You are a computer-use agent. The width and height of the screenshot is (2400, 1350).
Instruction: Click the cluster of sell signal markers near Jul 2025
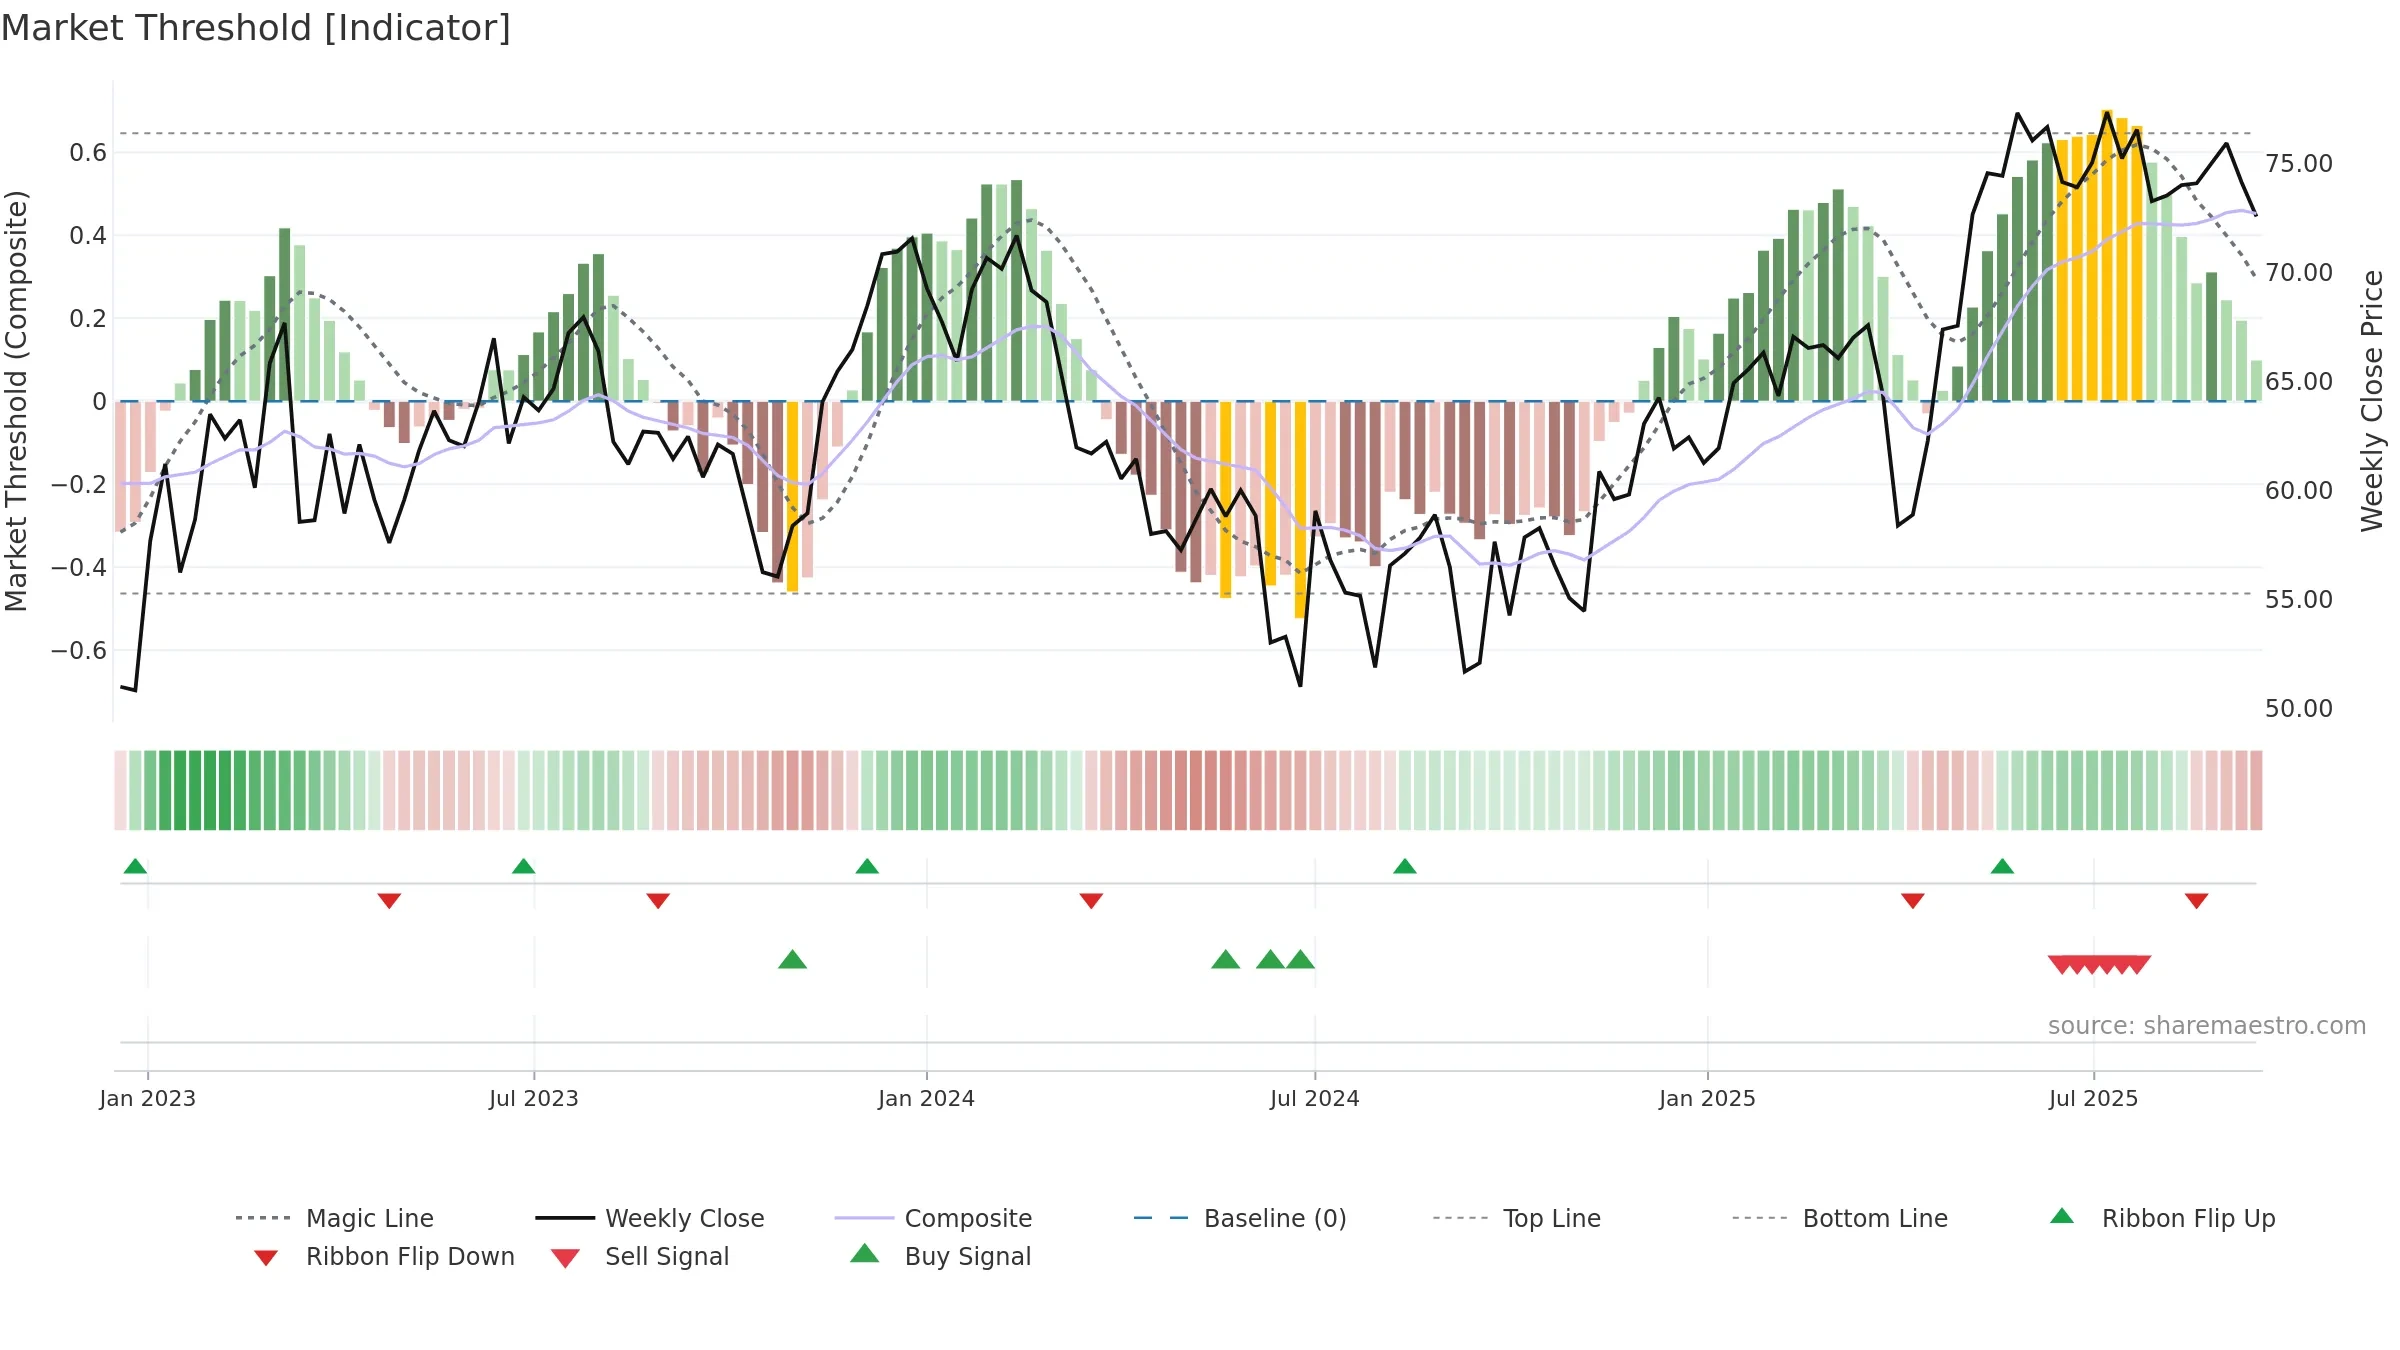[x=2099, y=965]
